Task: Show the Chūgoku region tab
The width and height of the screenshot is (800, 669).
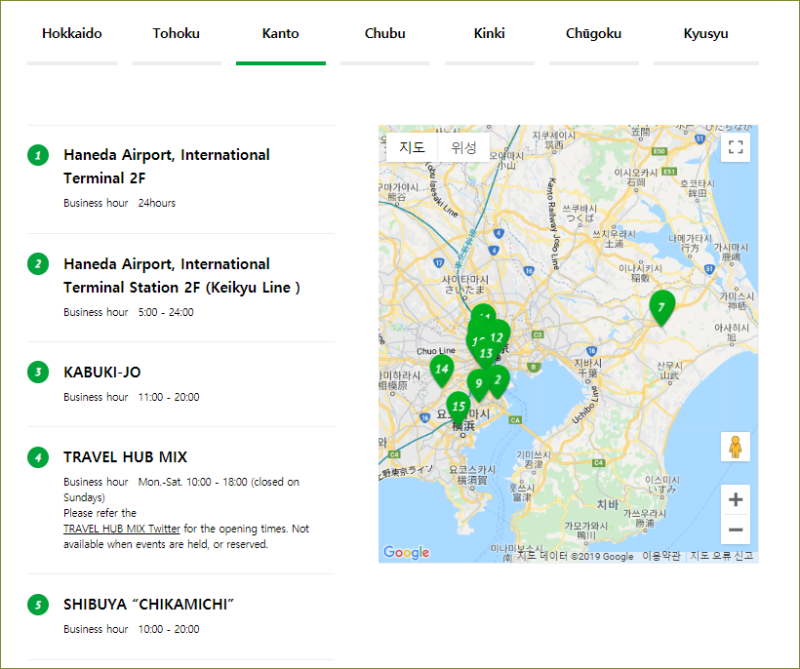Action: [x=594, y=34]
